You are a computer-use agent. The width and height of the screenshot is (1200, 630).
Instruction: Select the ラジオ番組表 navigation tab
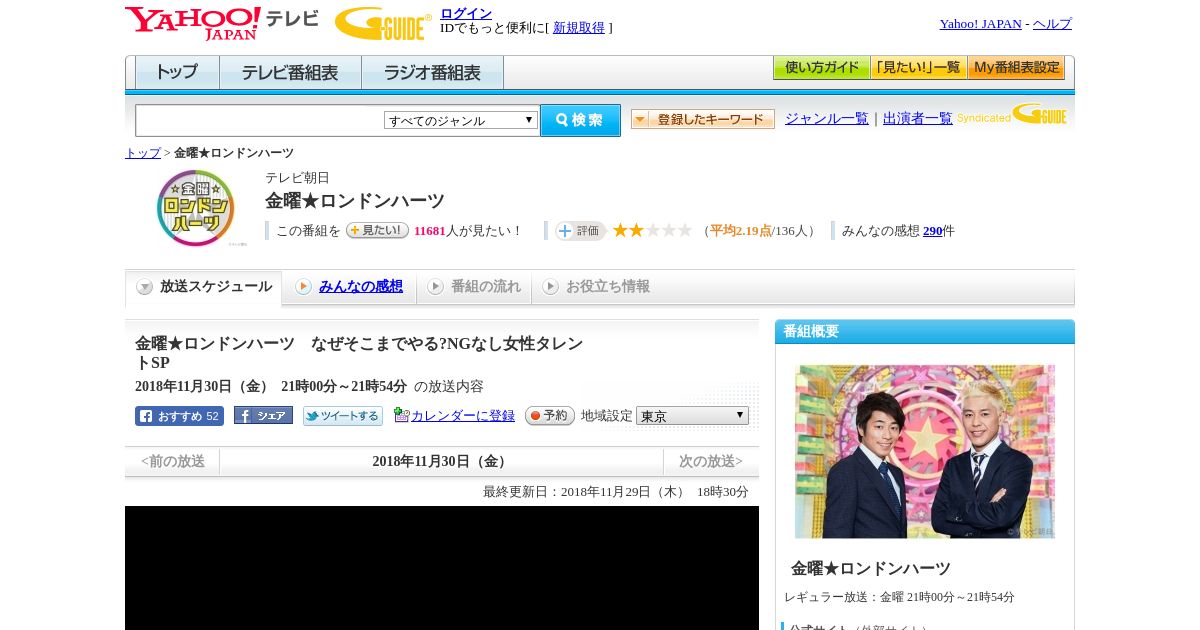tap(432, 73)
